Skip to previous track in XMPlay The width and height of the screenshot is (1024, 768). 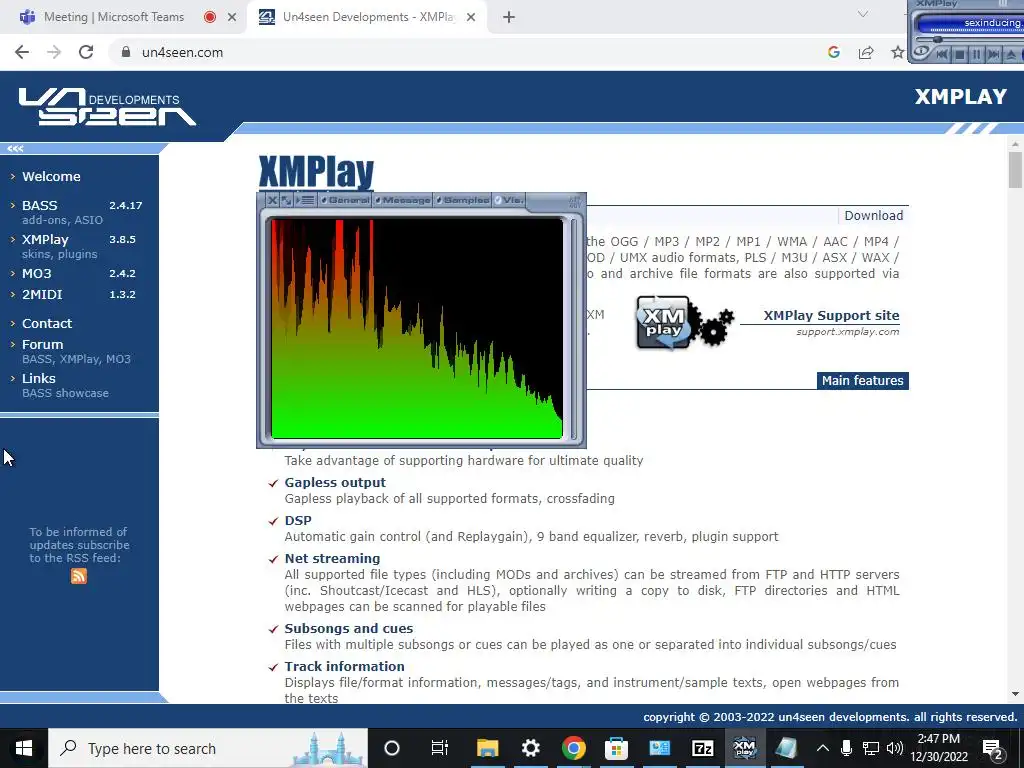942,54
